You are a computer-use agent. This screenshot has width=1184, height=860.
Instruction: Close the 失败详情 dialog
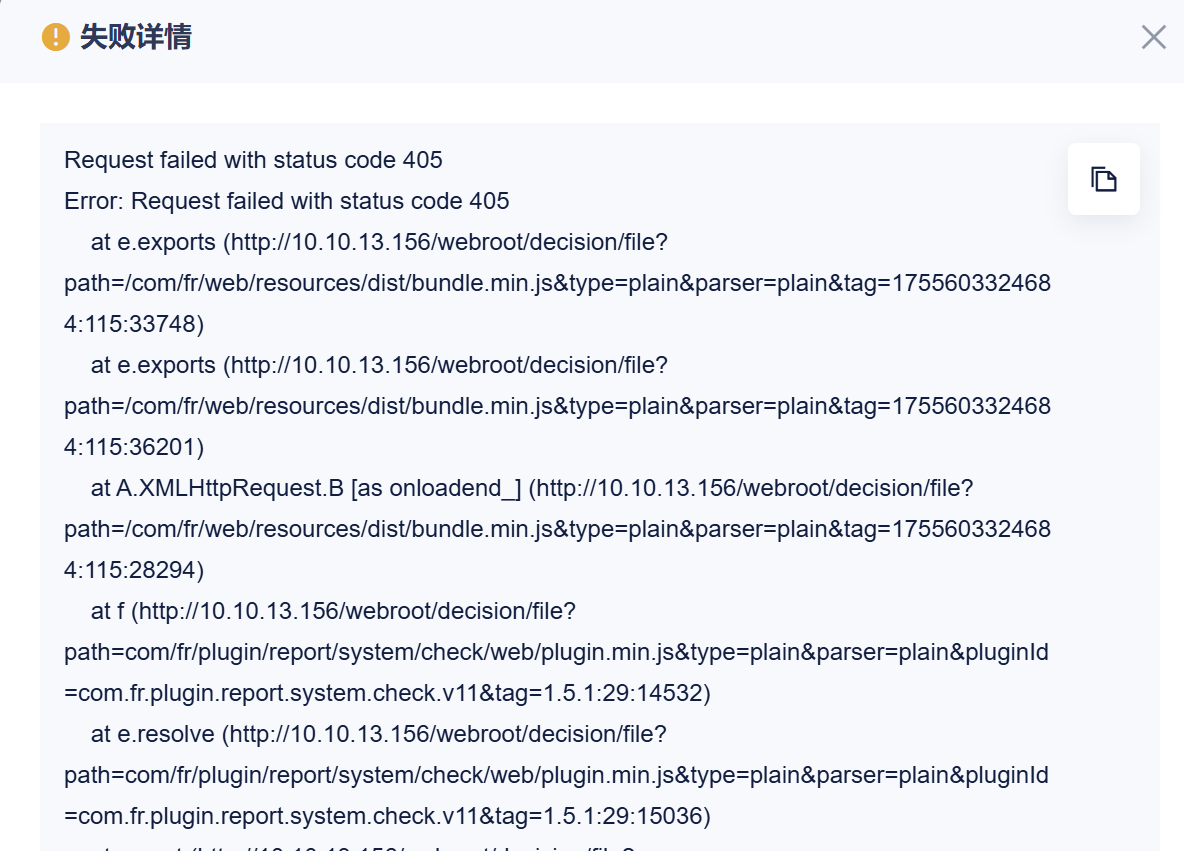coord(1153,38)
